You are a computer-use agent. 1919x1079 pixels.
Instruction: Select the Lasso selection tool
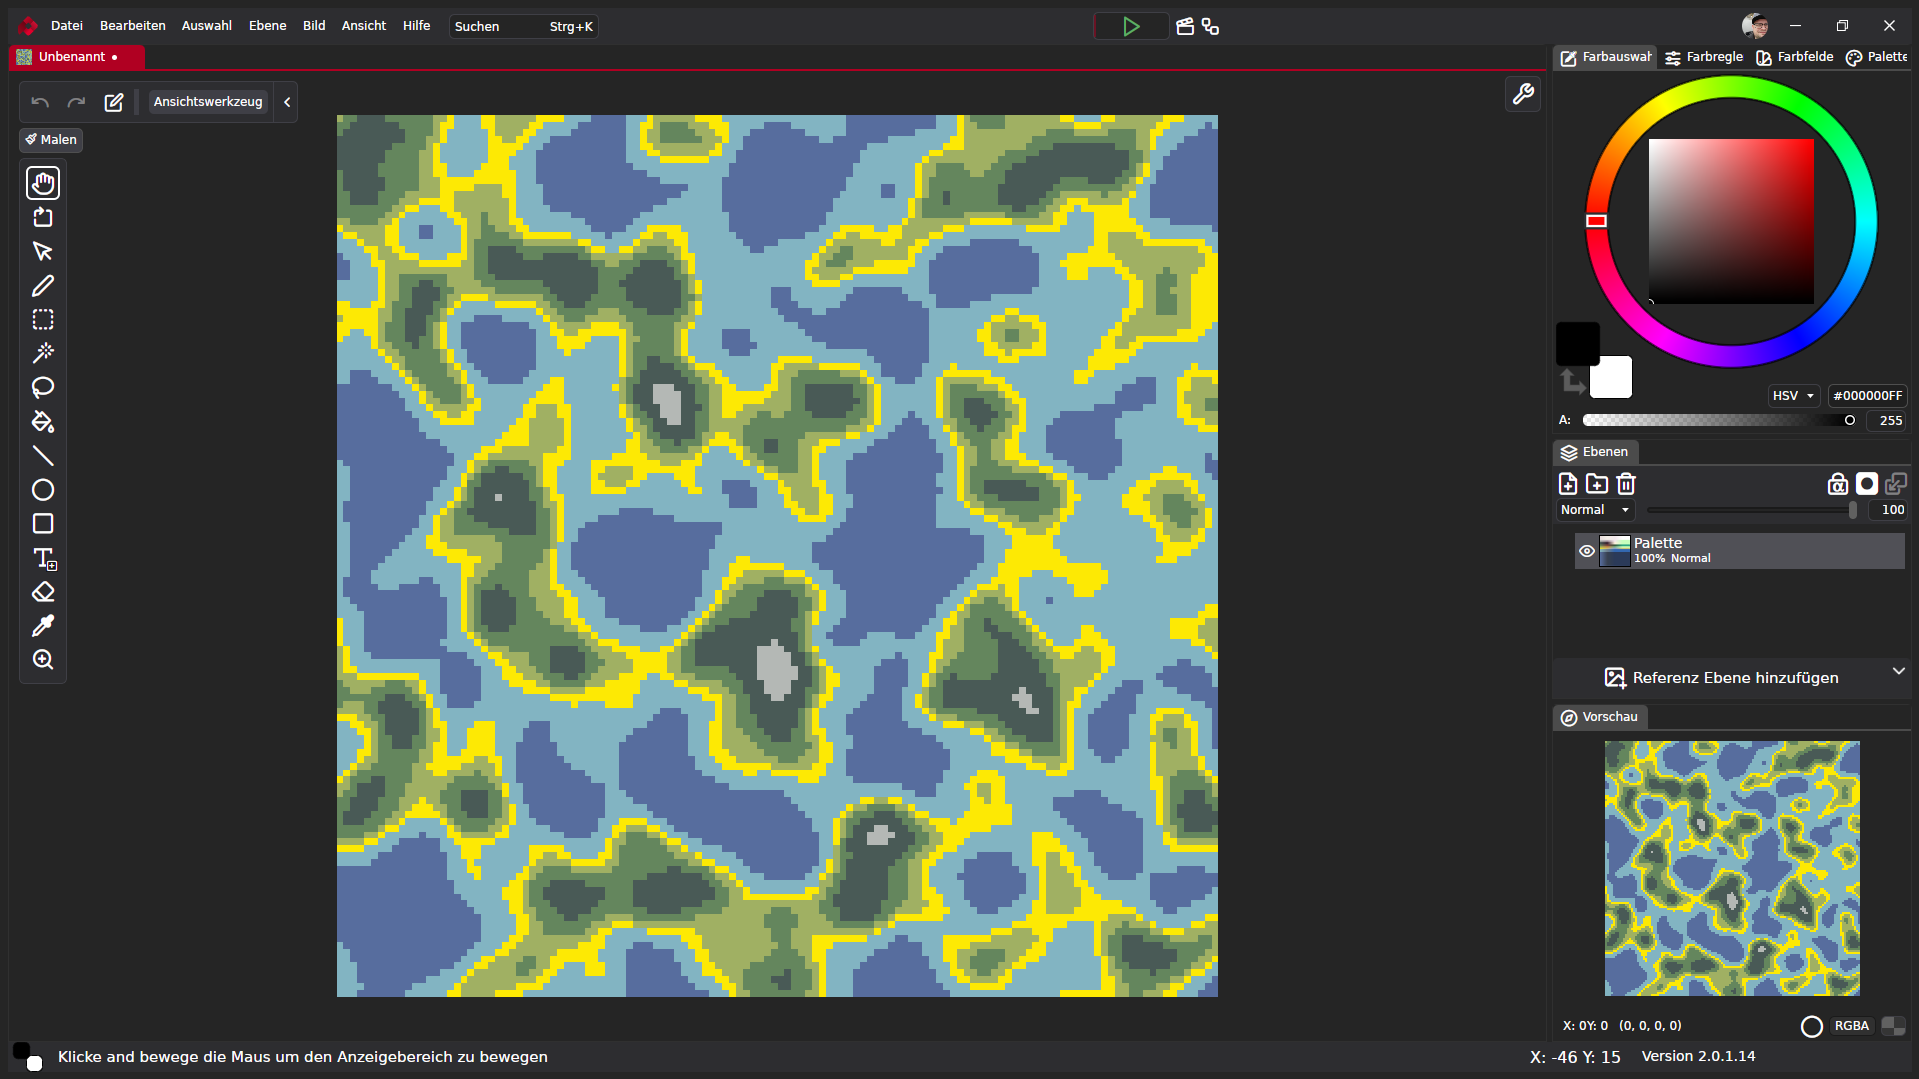[42, 387]
